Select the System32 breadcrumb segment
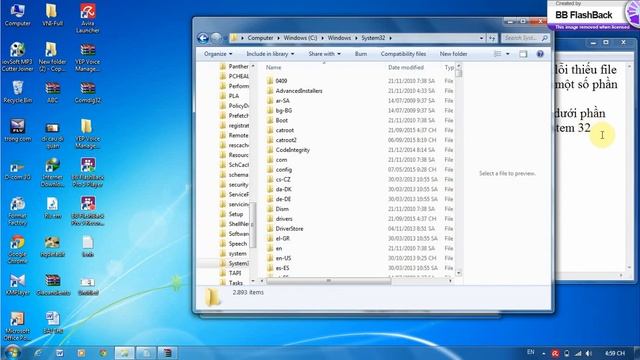 tap(373, 38)
